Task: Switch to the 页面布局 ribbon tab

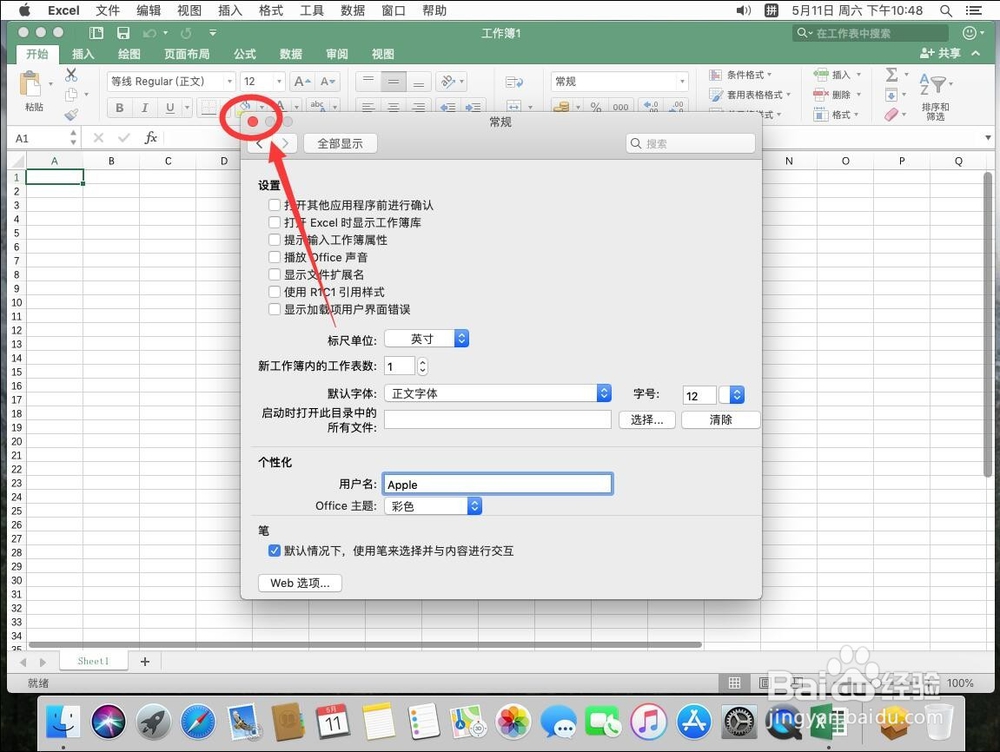Action: (x=186, y=54)
